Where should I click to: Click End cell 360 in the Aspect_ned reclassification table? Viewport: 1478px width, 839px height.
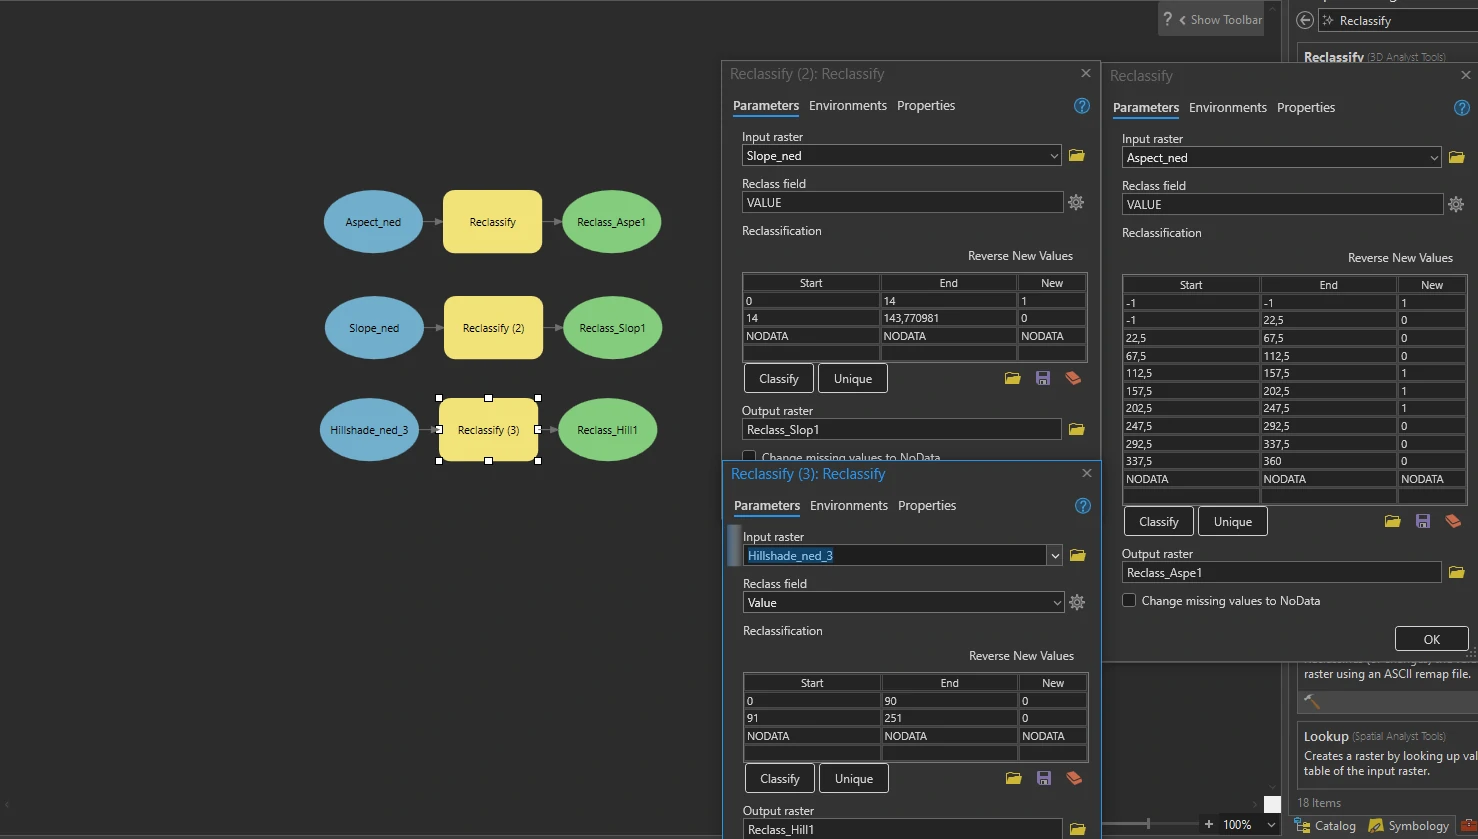(x=1328, y=461)
